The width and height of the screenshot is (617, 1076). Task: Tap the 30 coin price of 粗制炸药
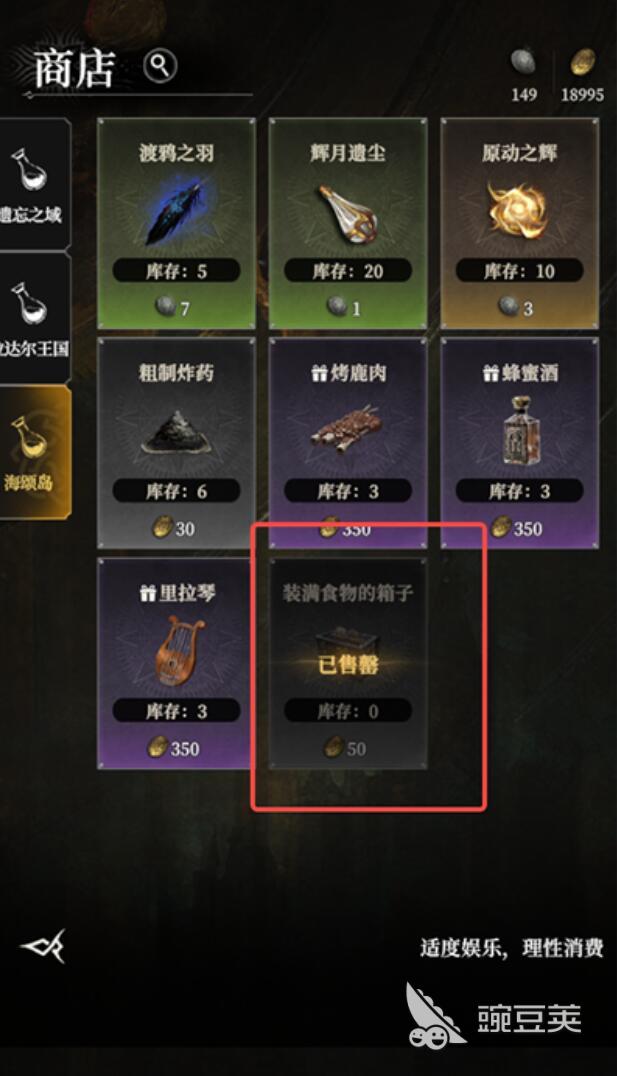[x=174, y=528]
